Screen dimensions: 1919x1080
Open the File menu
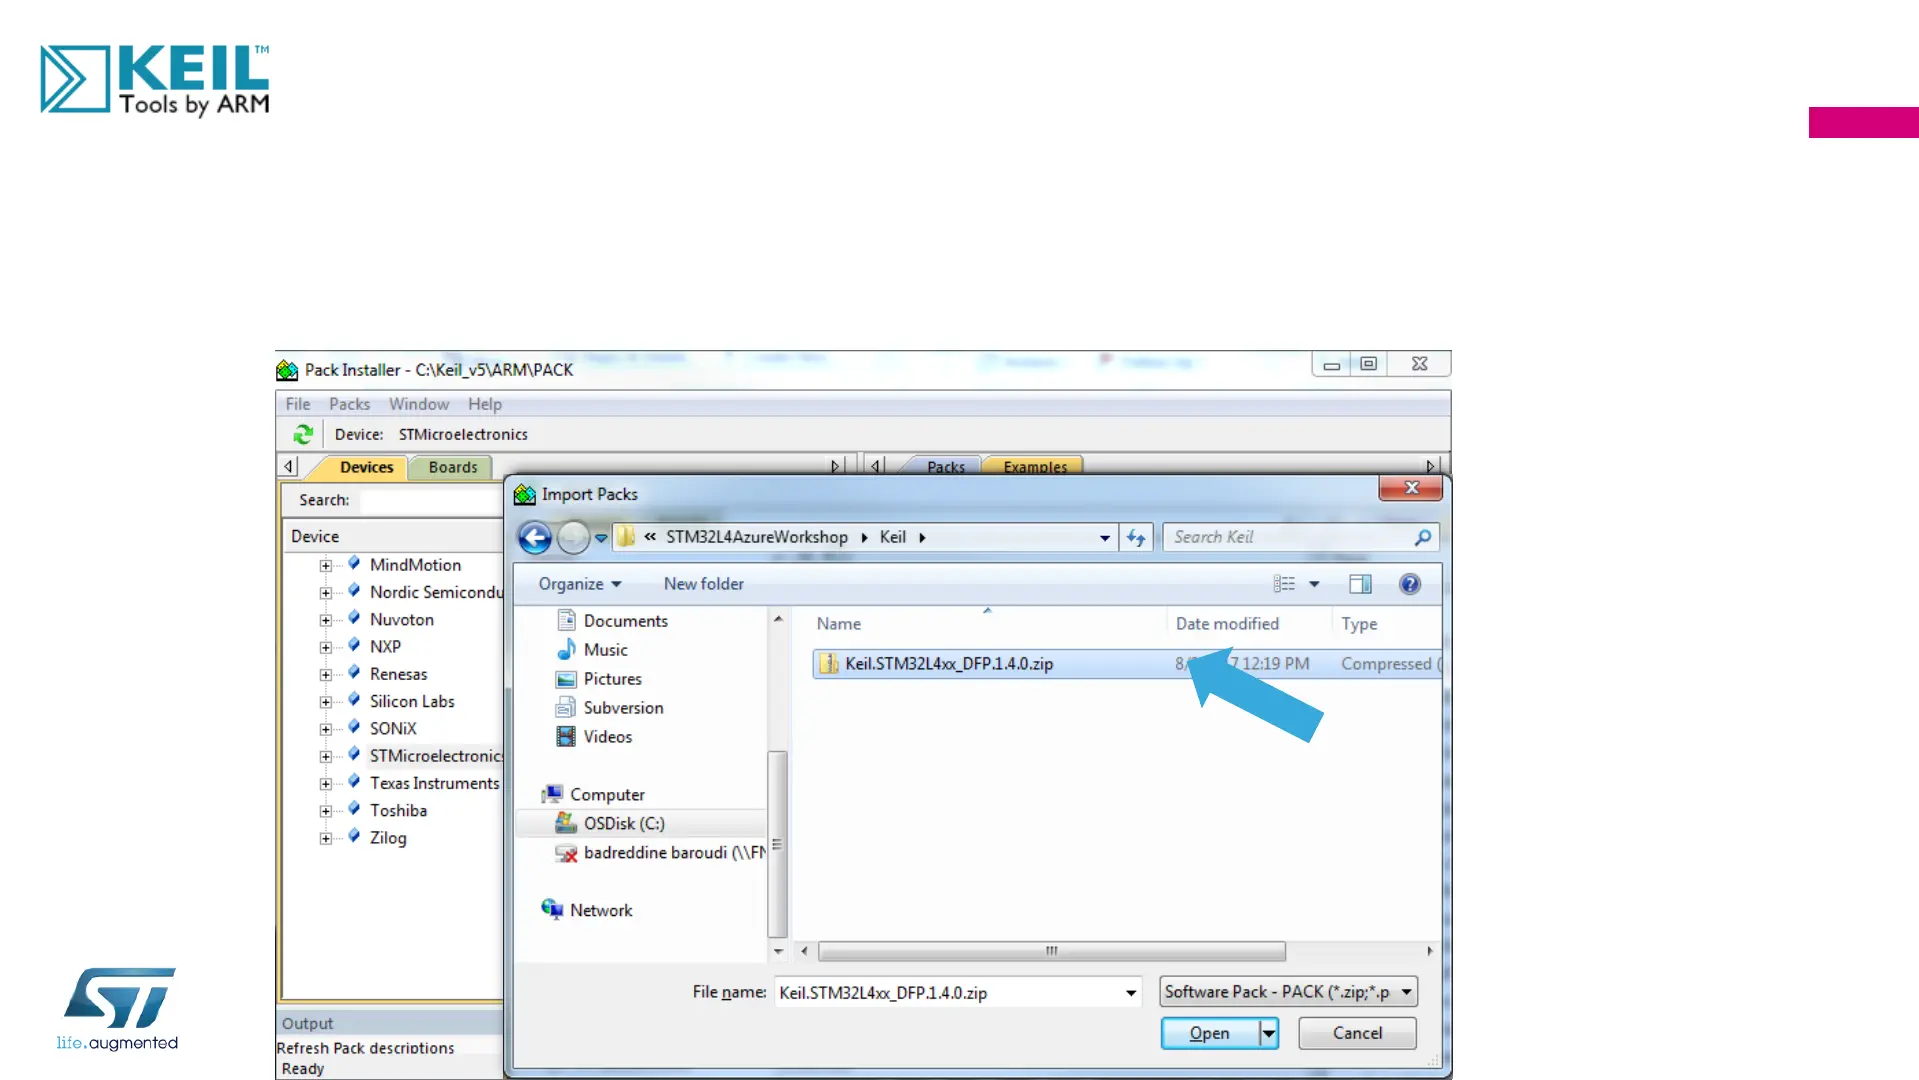(298, 404)
